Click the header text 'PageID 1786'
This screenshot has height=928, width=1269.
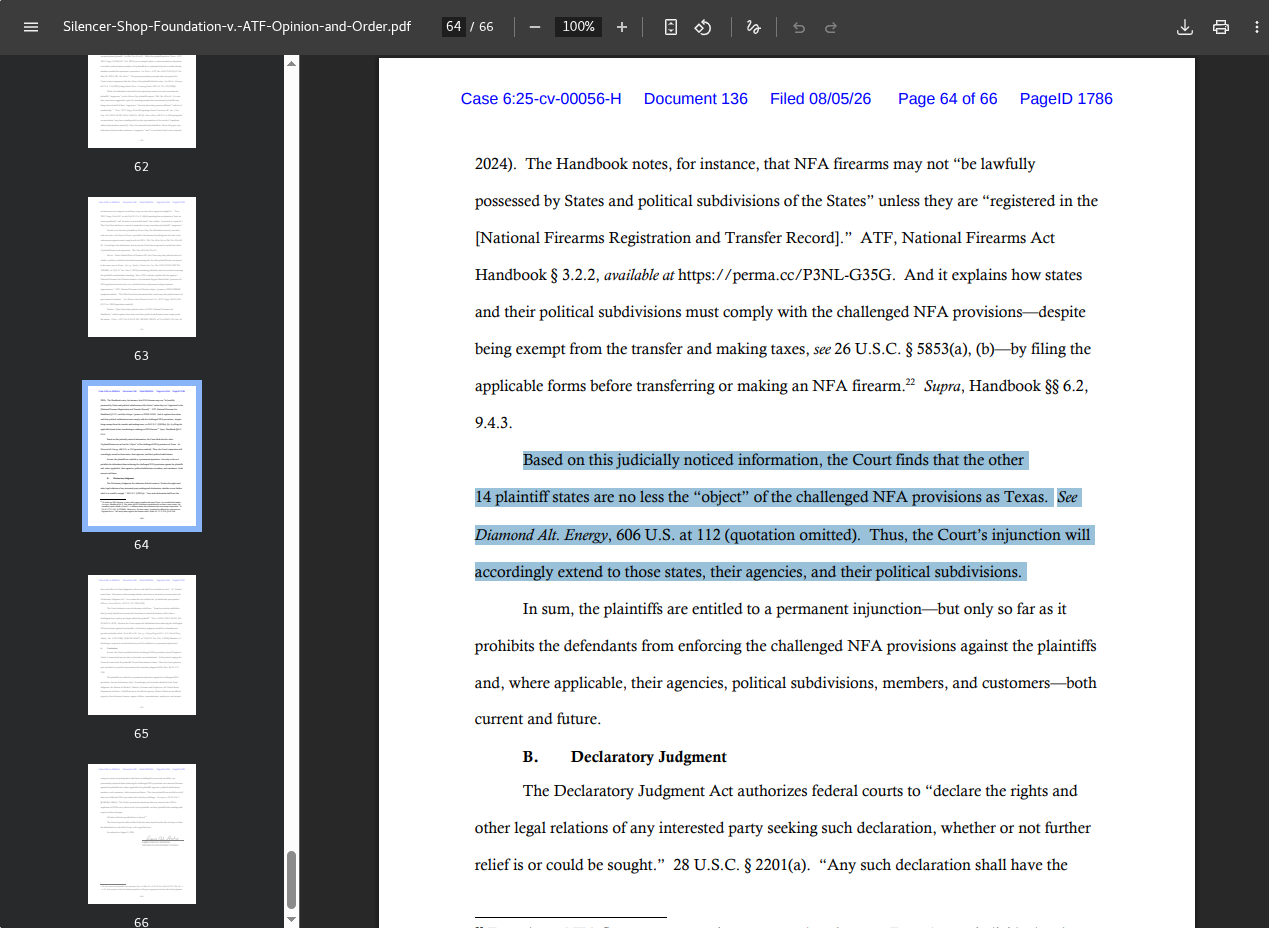point(1066,99)
